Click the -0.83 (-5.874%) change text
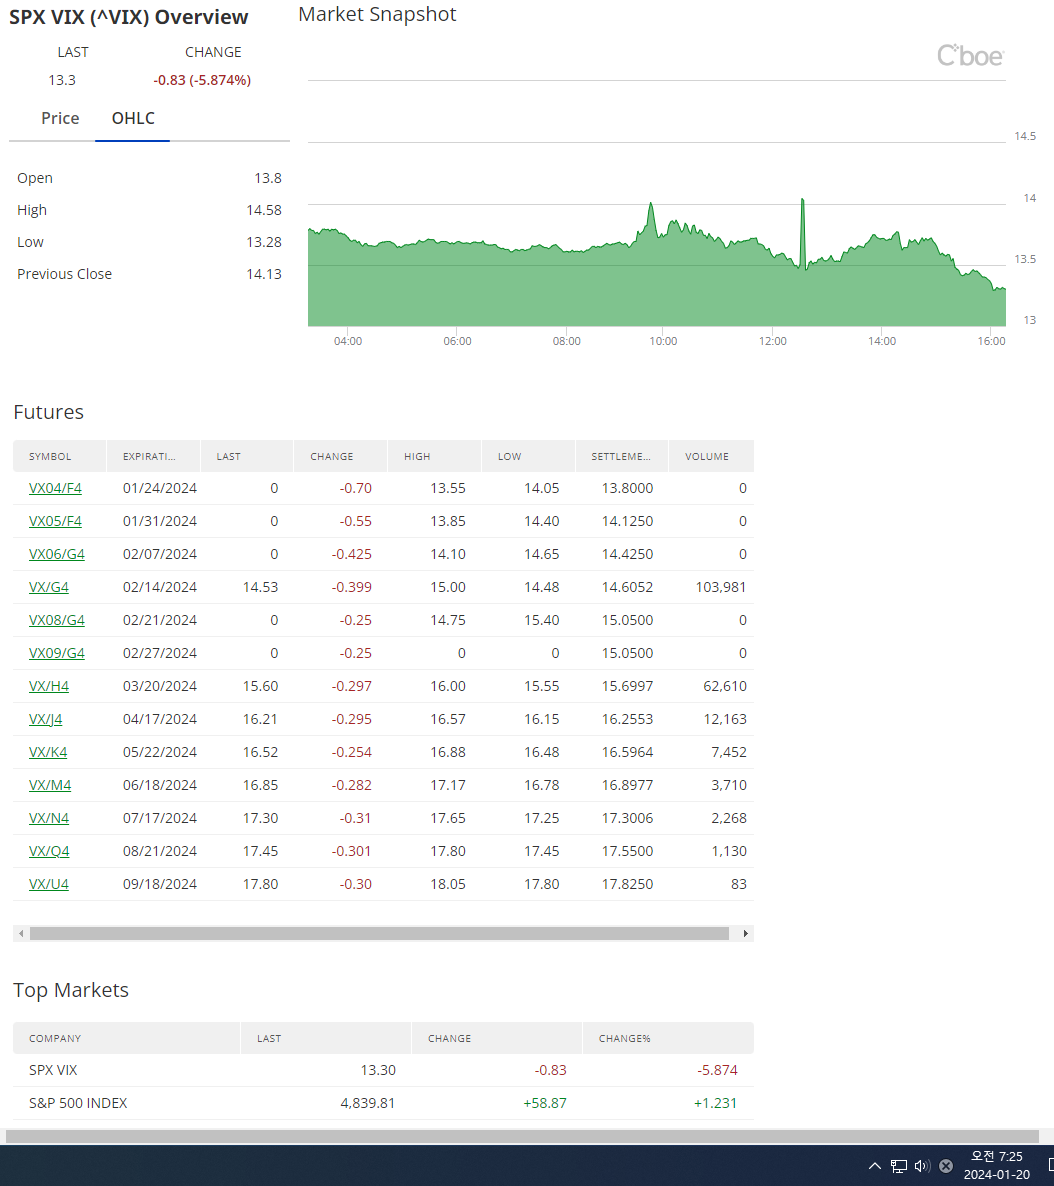The height and width of the screenshot is (1186, 1054). pos(202,80)
